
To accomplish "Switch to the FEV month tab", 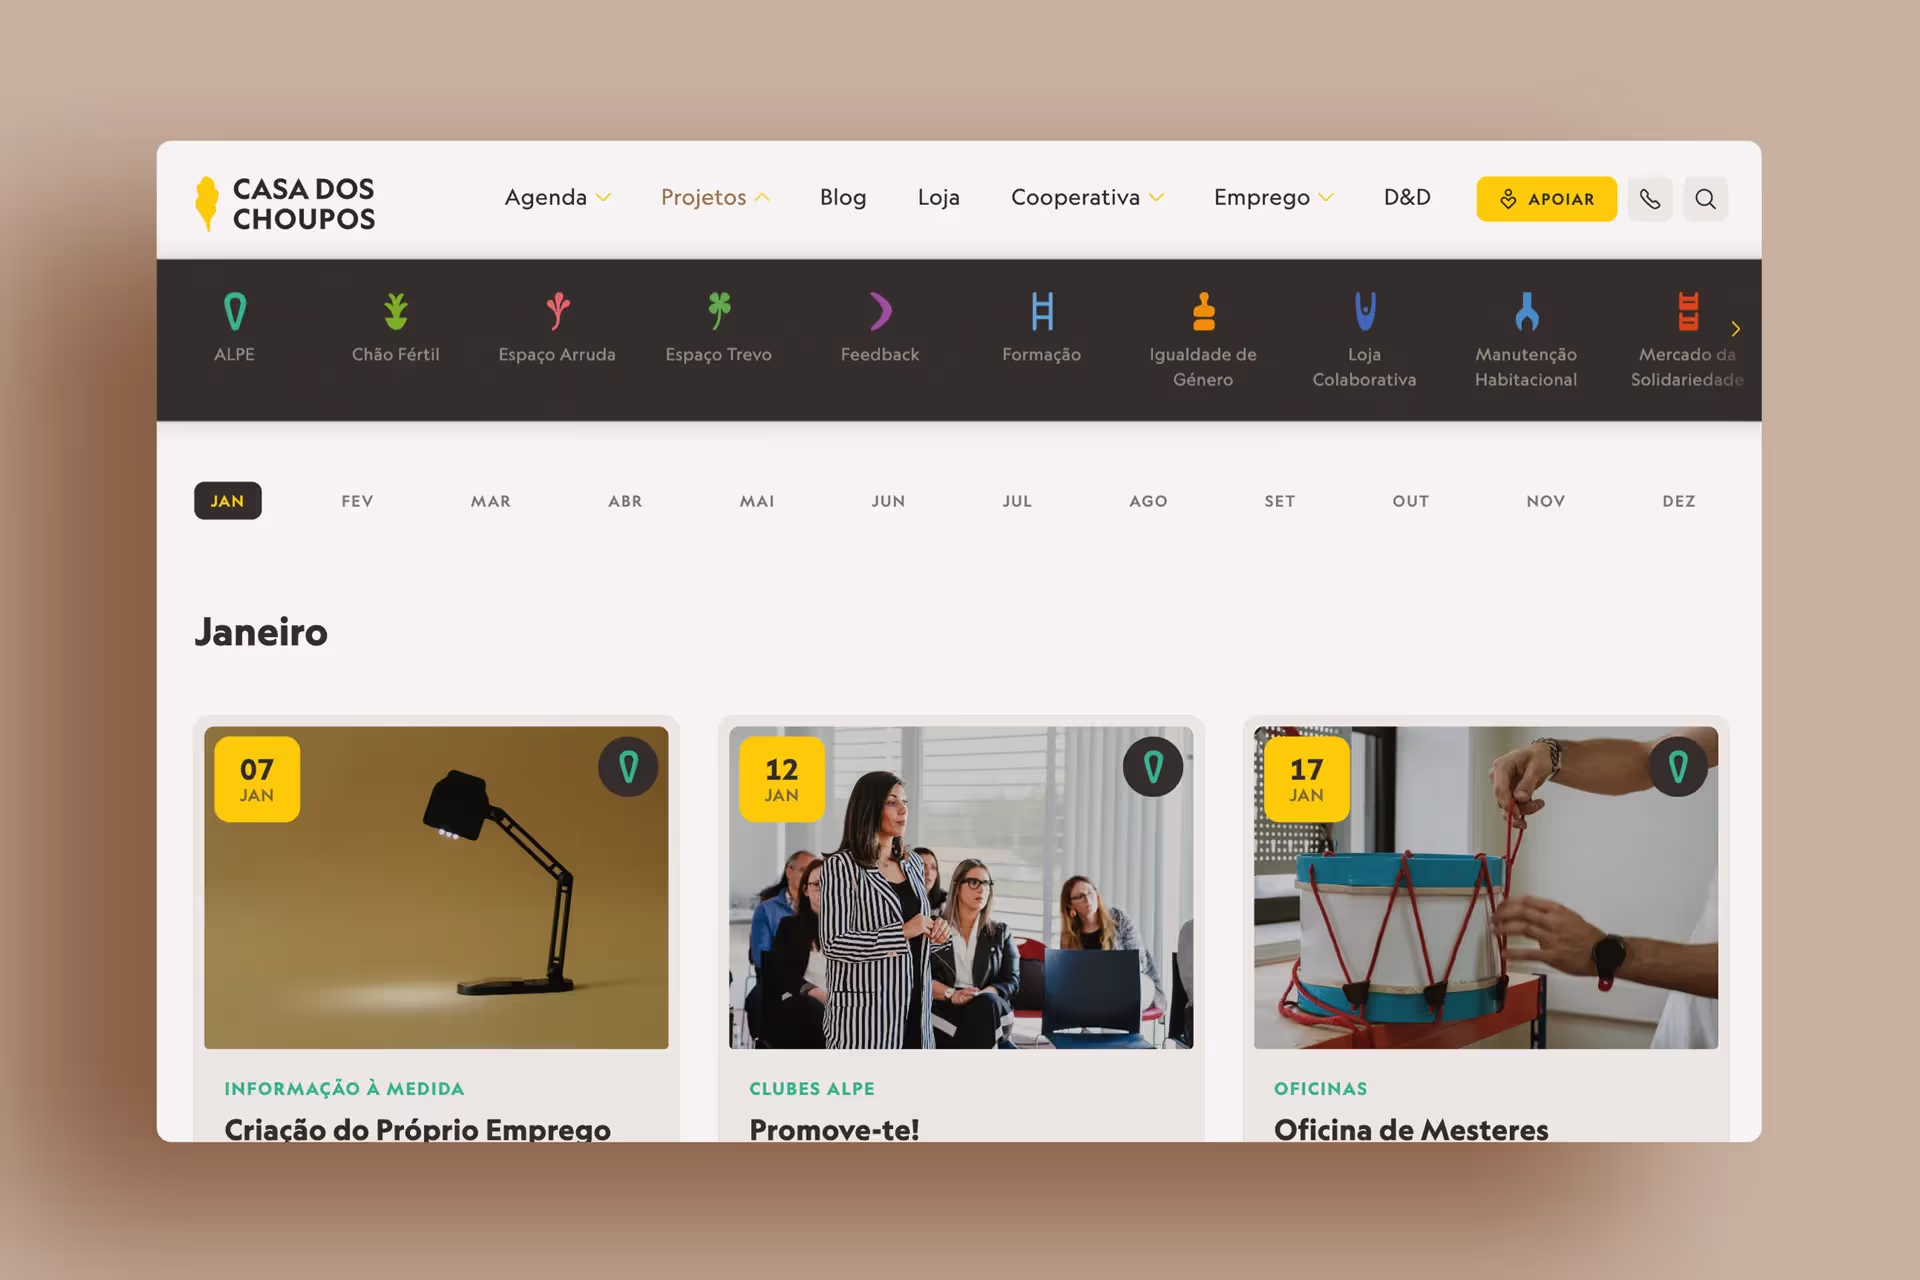I will click(x=357, y=501).
